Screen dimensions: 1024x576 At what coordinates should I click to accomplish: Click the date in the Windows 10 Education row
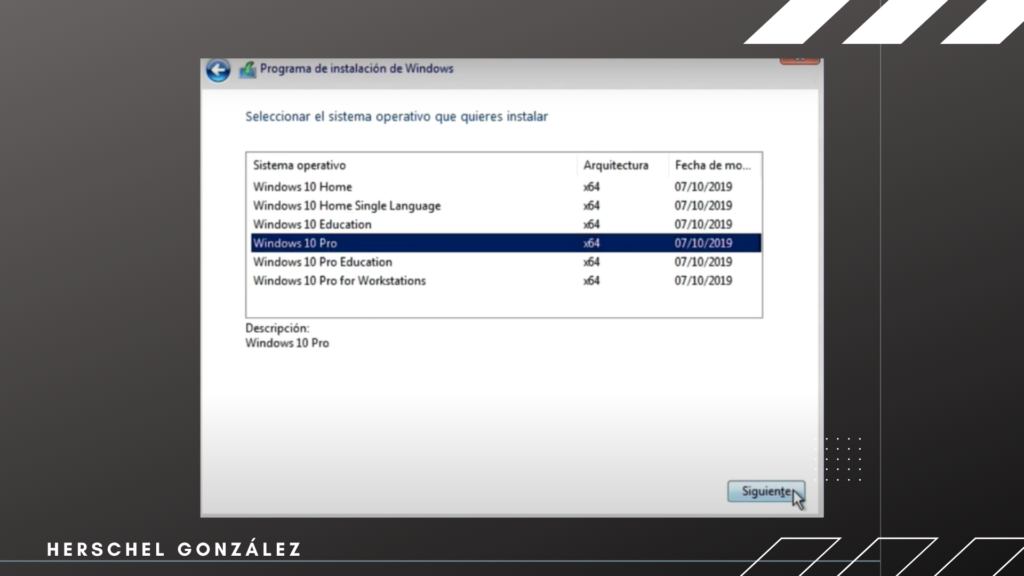pos(703,225)
